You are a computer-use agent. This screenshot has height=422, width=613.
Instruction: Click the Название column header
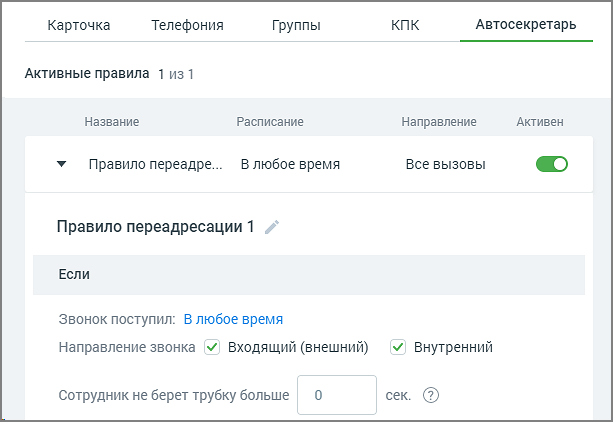112,122
